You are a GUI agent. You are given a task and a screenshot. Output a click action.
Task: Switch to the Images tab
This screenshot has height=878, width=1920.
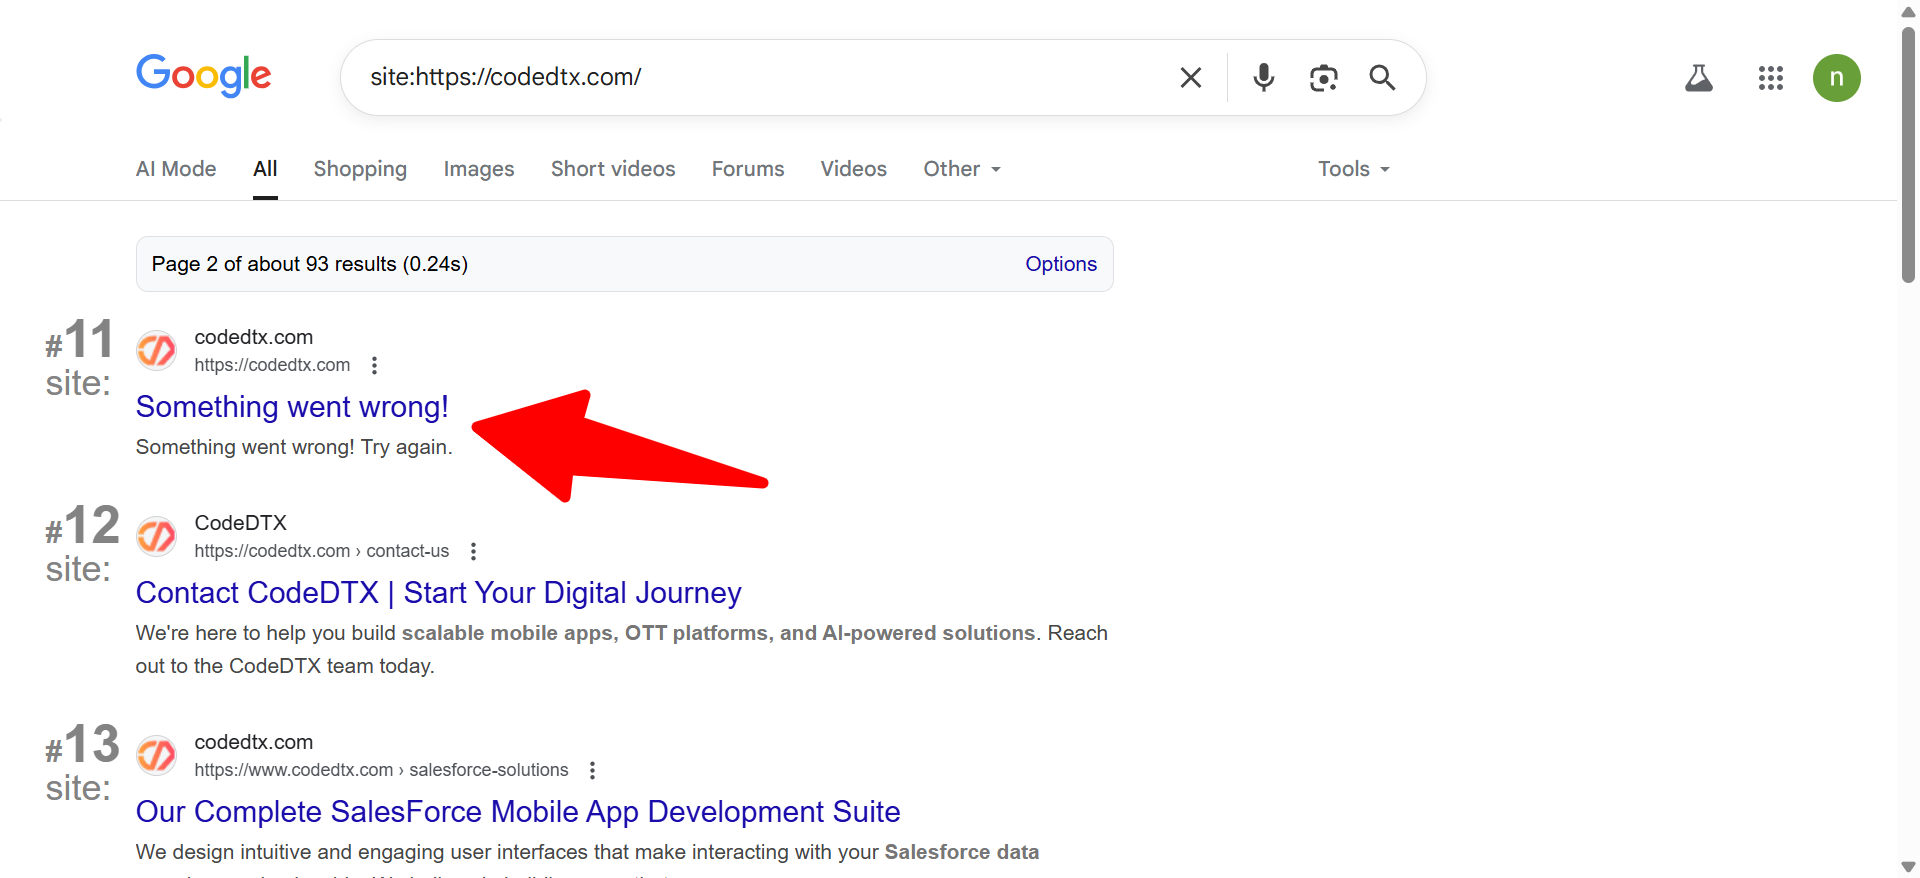click(x=479, y=169)
